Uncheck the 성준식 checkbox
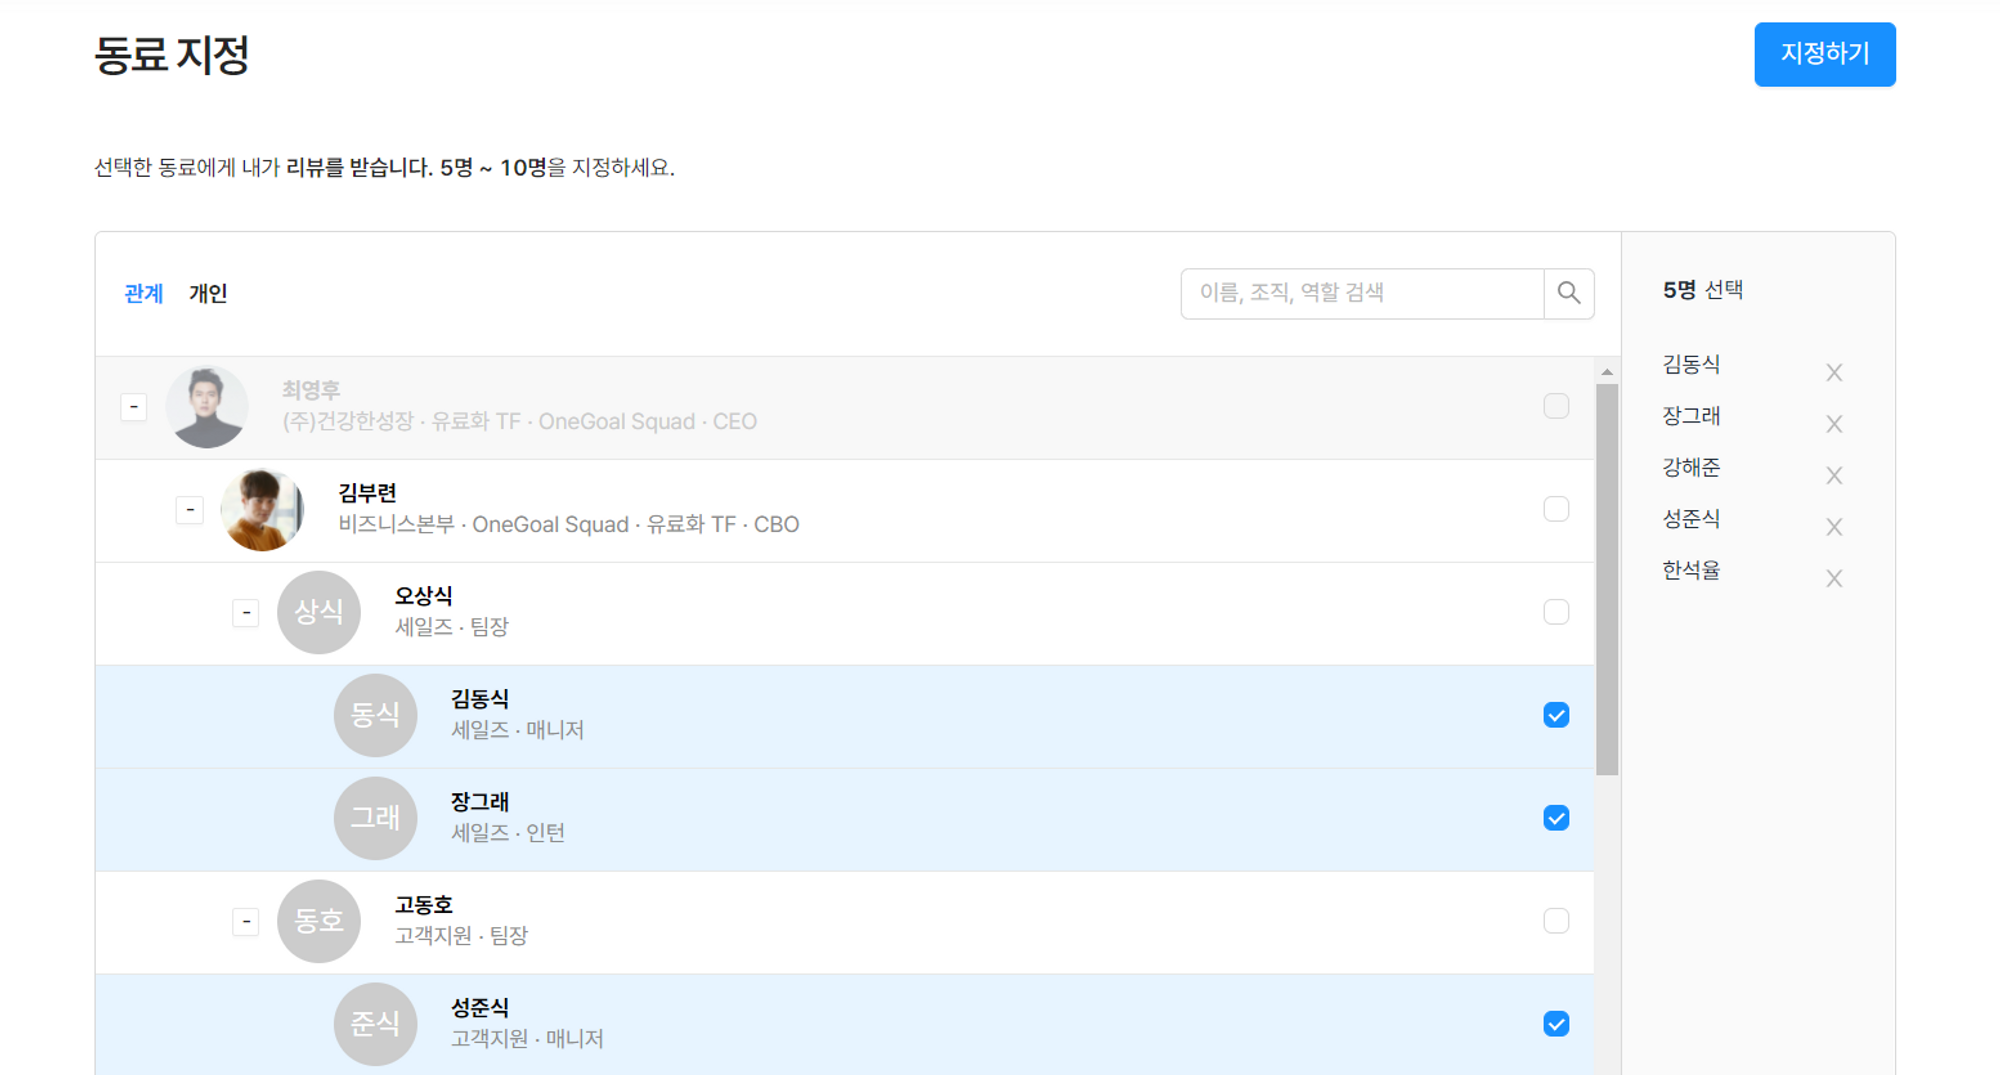The width and height of the screenshot is (2000, 1075). pos(1556,1024)
